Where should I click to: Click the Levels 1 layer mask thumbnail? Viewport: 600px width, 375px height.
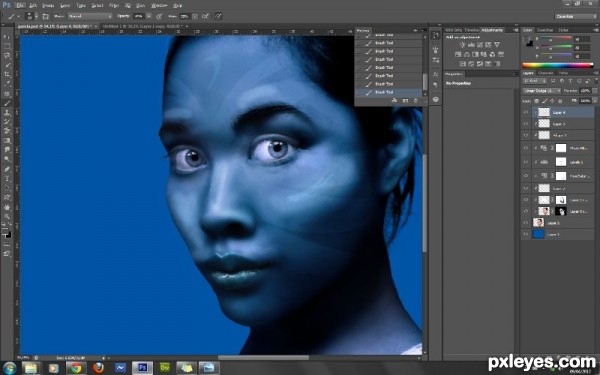(x=561, y=162)
